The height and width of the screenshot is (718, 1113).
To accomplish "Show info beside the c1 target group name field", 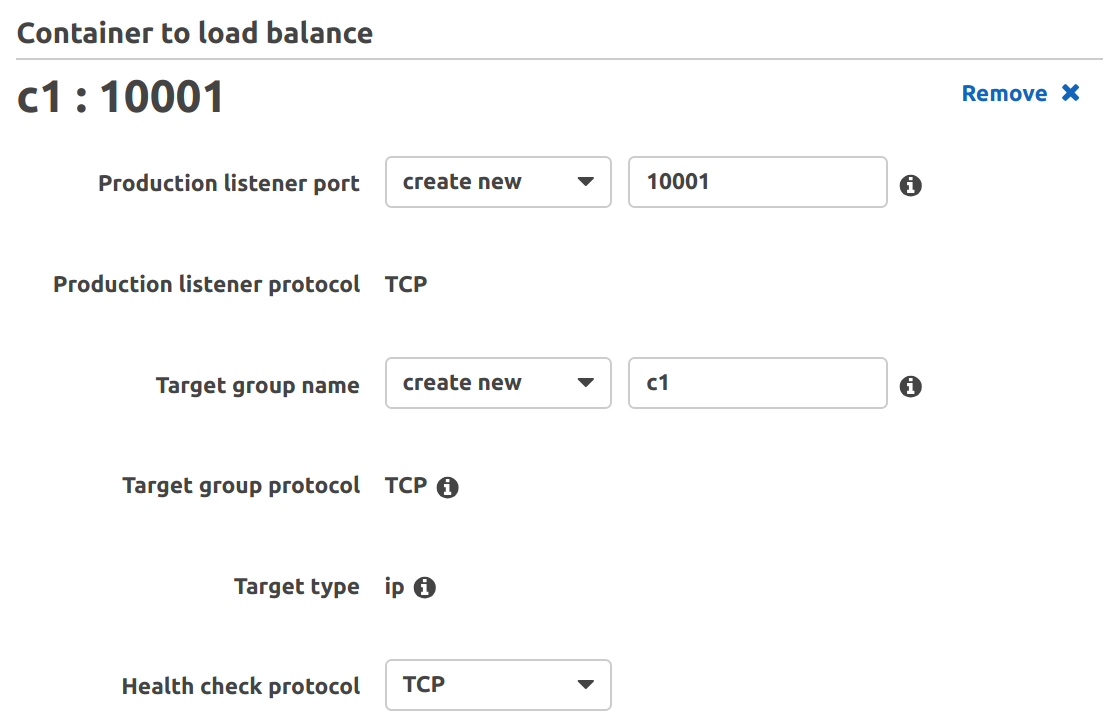I will click(911, 387).
